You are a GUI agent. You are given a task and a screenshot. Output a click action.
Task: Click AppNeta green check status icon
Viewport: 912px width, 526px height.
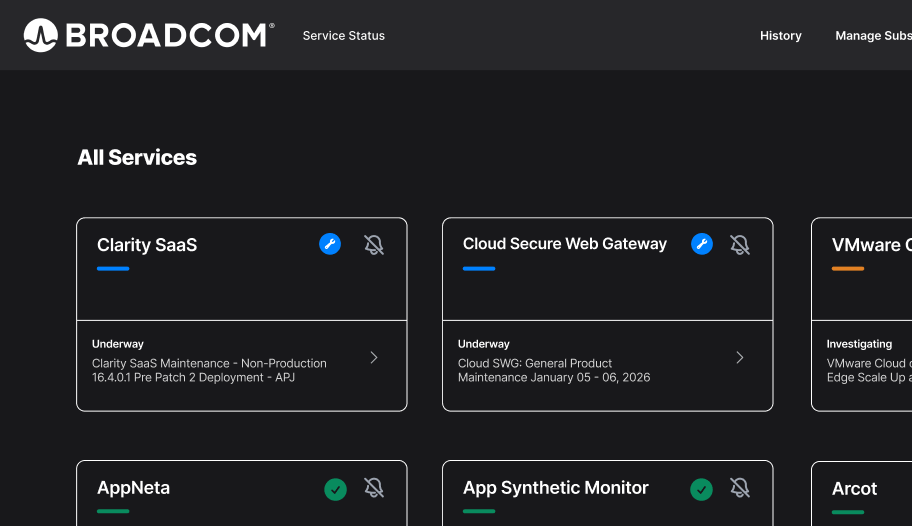click(x=336, y=489)
